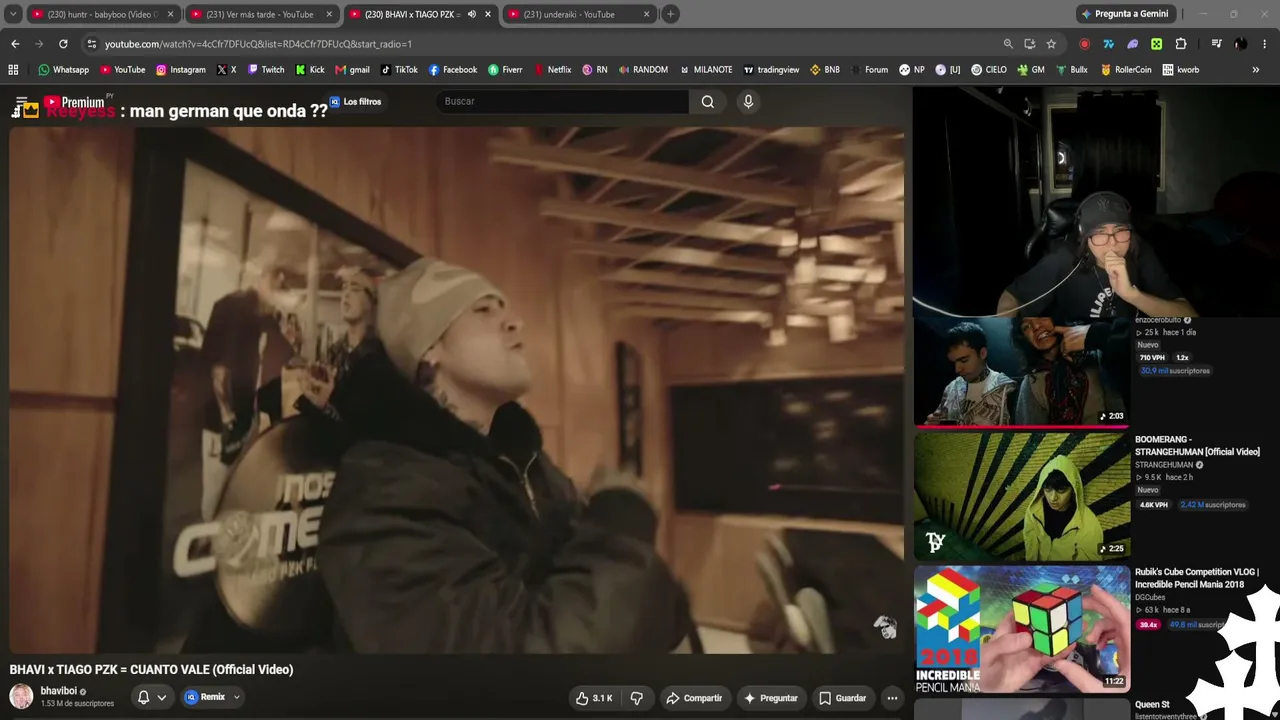
Task: Open more actions menu under the video
Action: [892, 698]
